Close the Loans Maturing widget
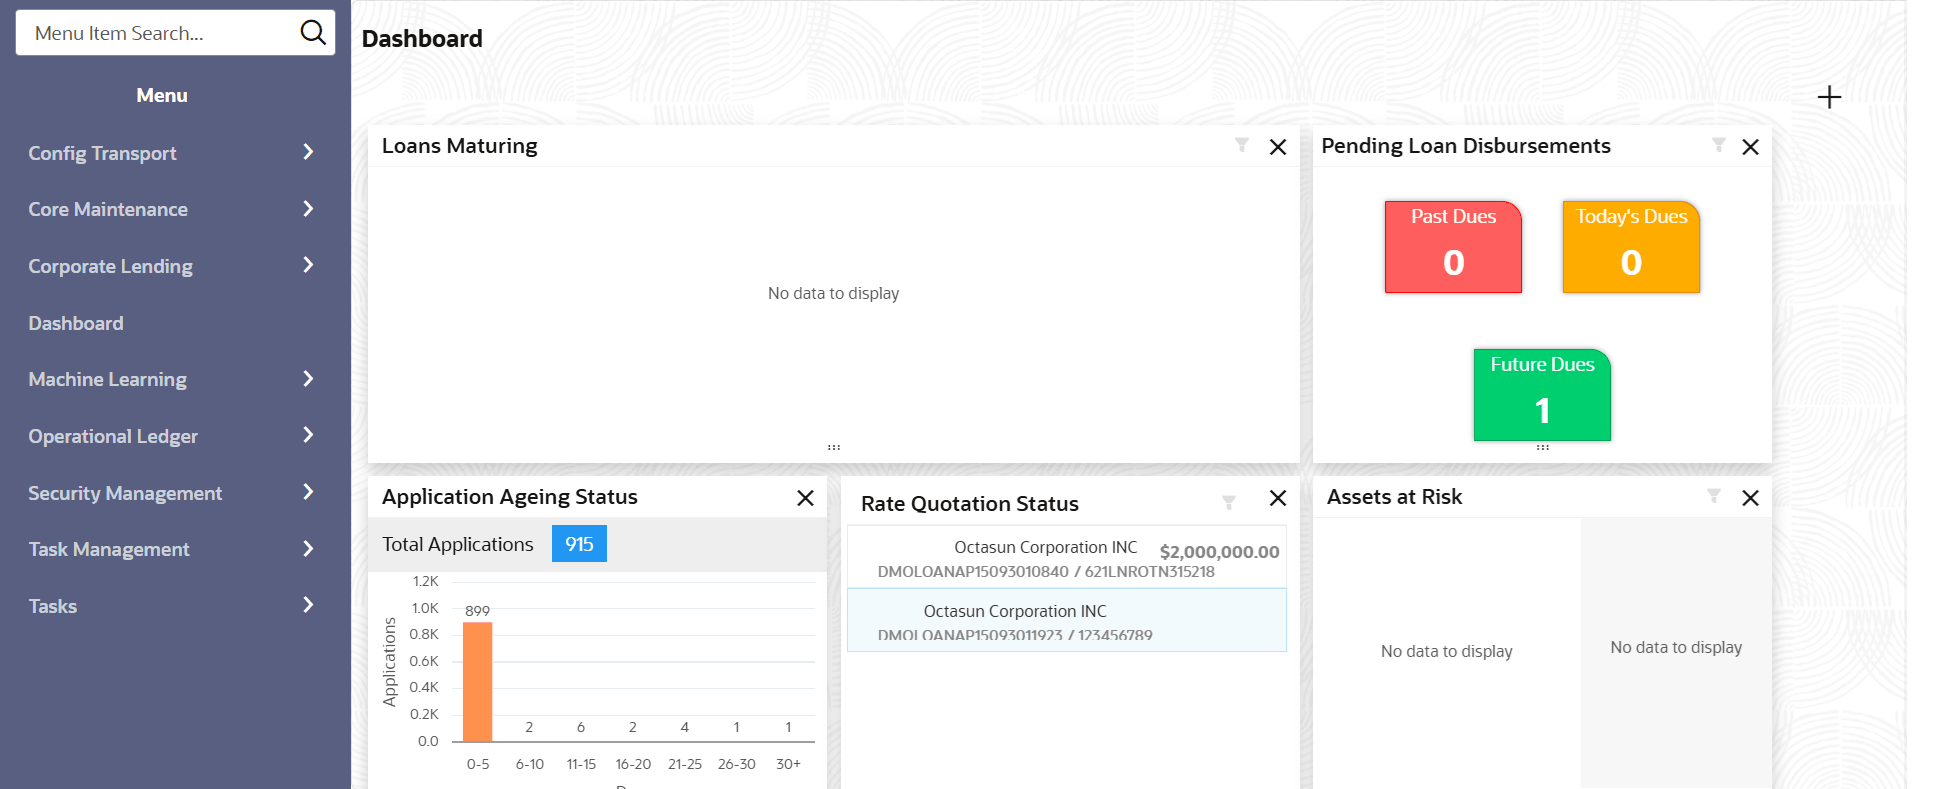The image size is (1954, 789). [x=1278, y=147]
